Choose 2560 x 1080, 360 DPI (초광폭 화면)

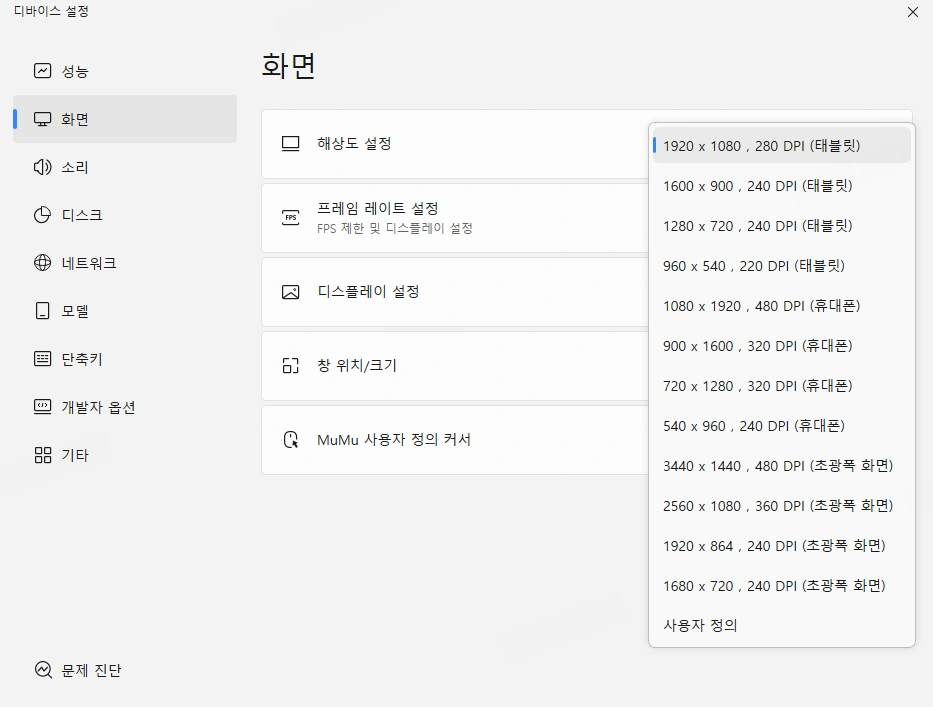pyautogui.click(x=782, y=506)
